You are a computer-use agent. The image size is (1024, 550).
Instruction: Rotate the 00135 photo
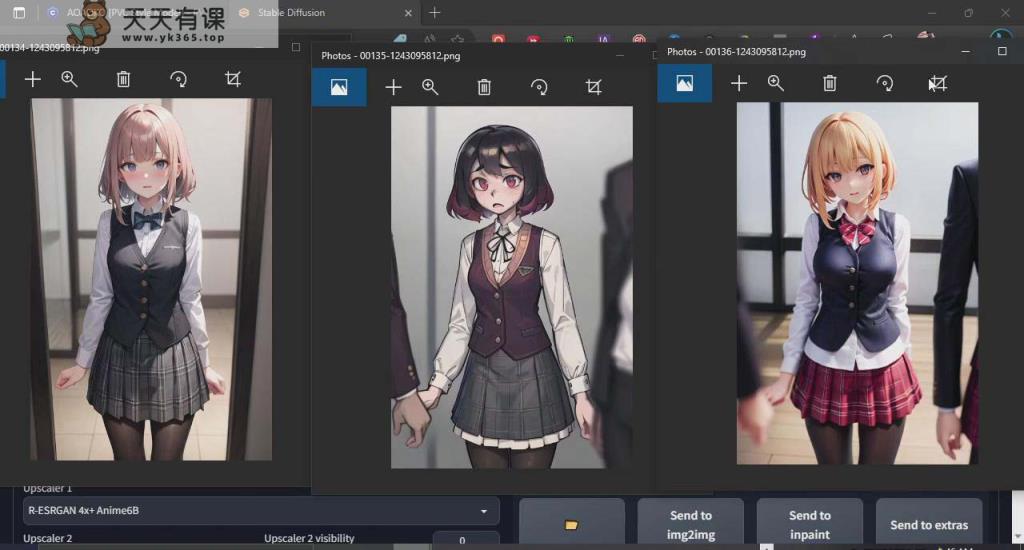pyautogui.click(x=539, y=88)
